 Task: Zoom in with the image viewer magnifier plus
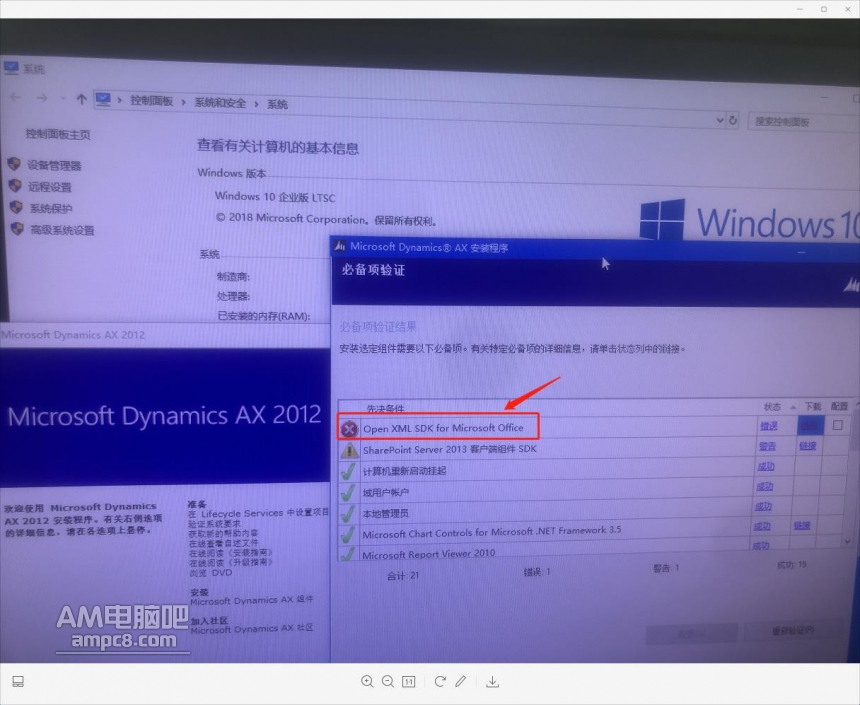[x=367, y=681]
